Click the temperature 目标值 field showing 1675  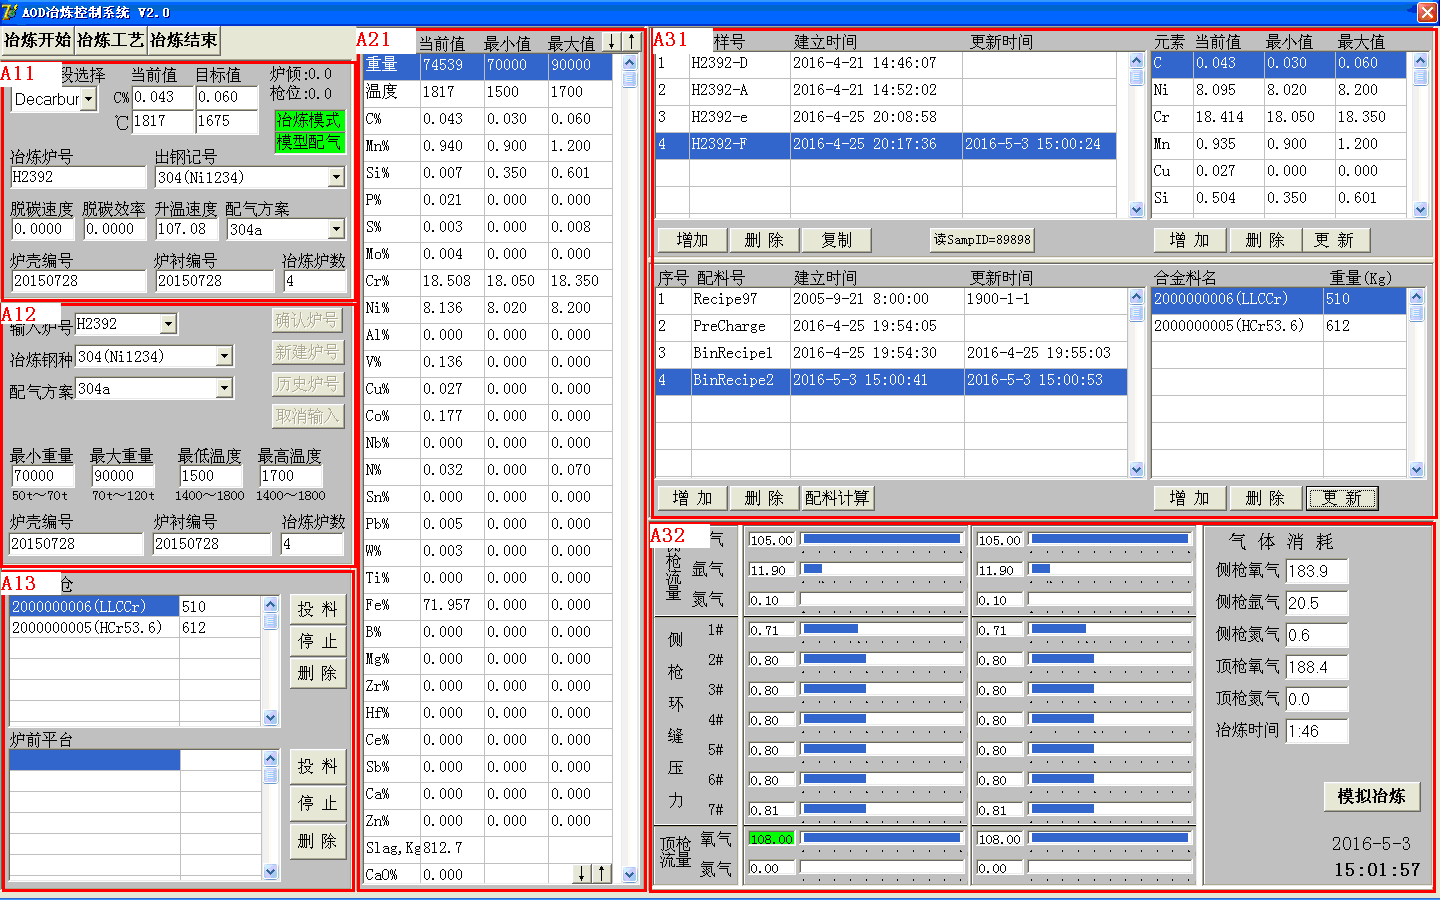[227, 121]
